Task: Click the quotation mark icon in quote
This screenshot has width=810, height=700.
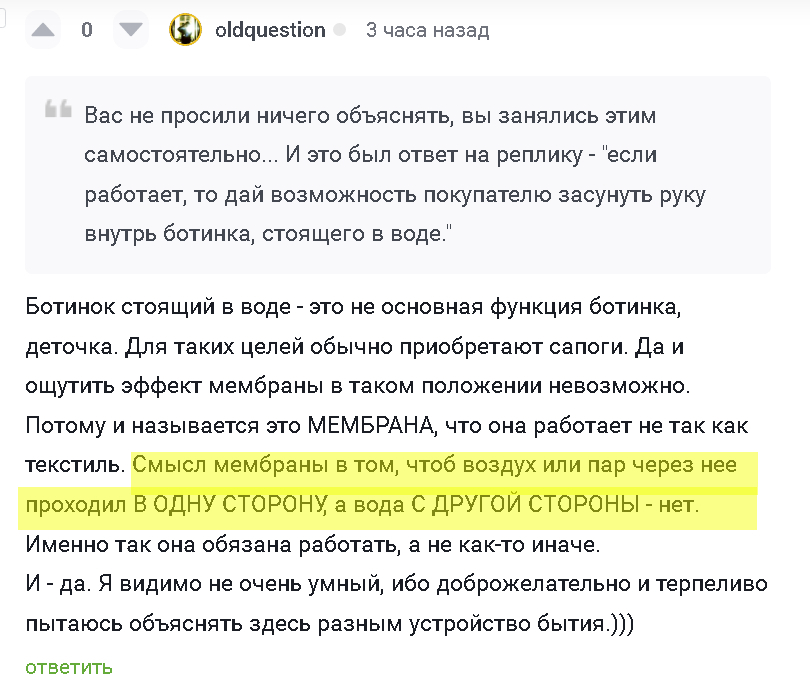Action: 58,110
